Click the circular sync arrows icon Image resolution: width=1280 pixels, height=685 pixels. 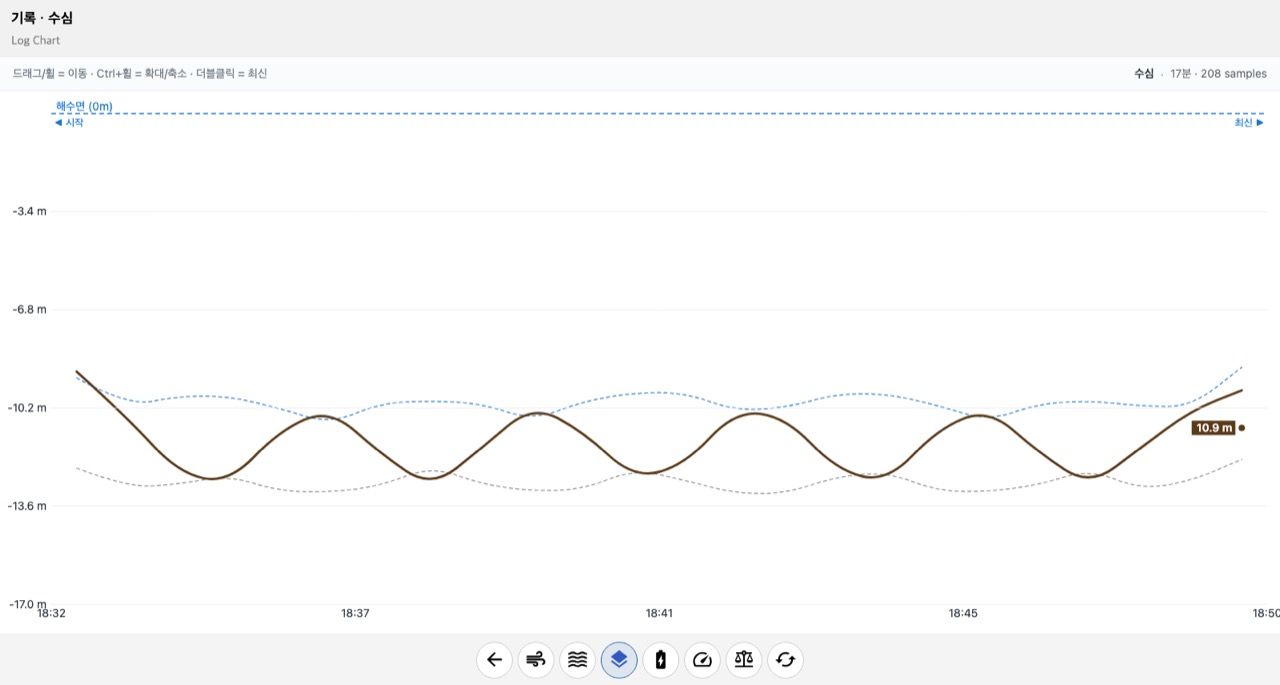tap(785, 660)
